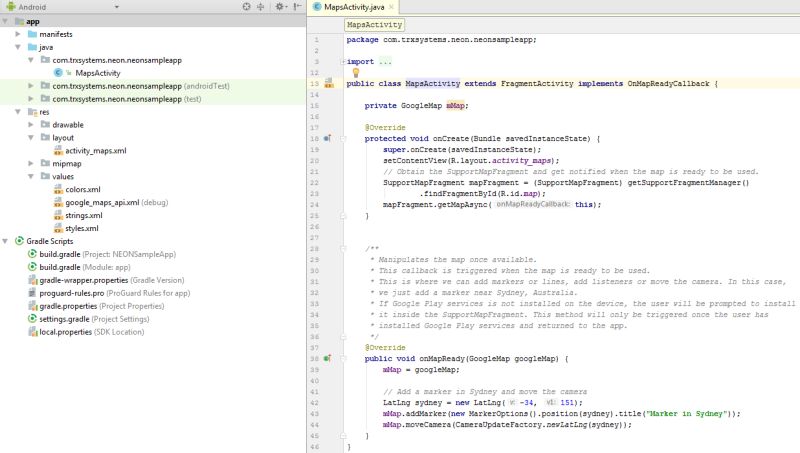Click the manifests folder icon
800x453 pixels.
click(x=32, y=34)
